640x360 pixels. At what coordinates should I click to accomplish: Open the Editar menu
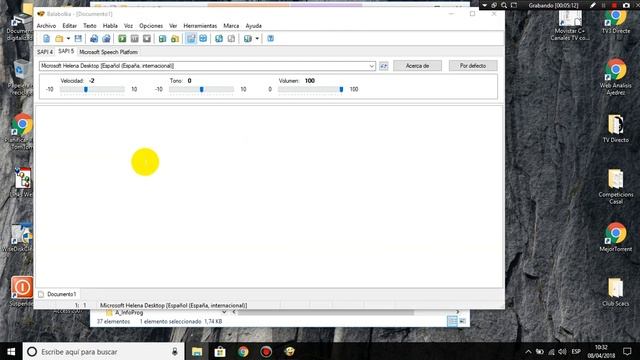[69, 26]
